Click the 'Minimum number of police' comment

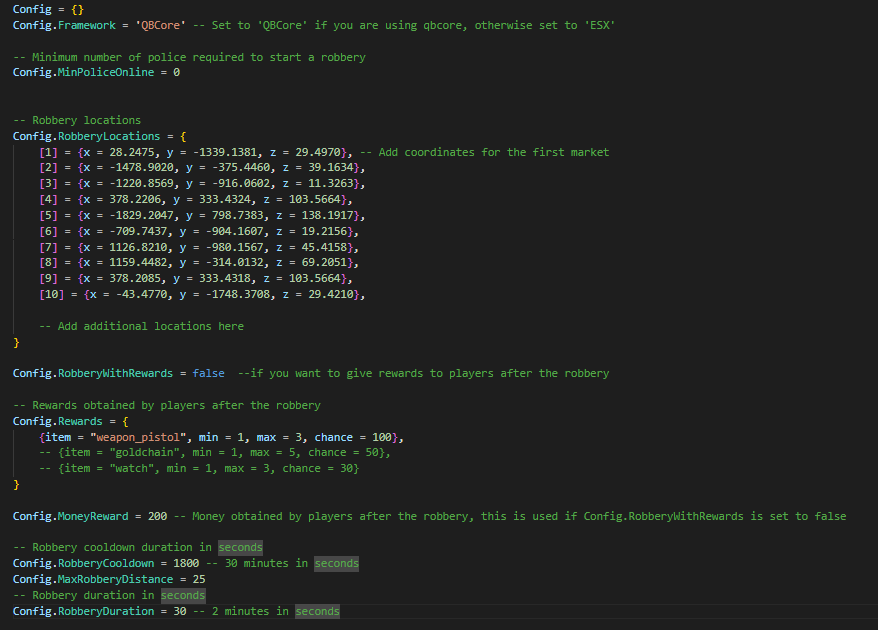point(189,57)
